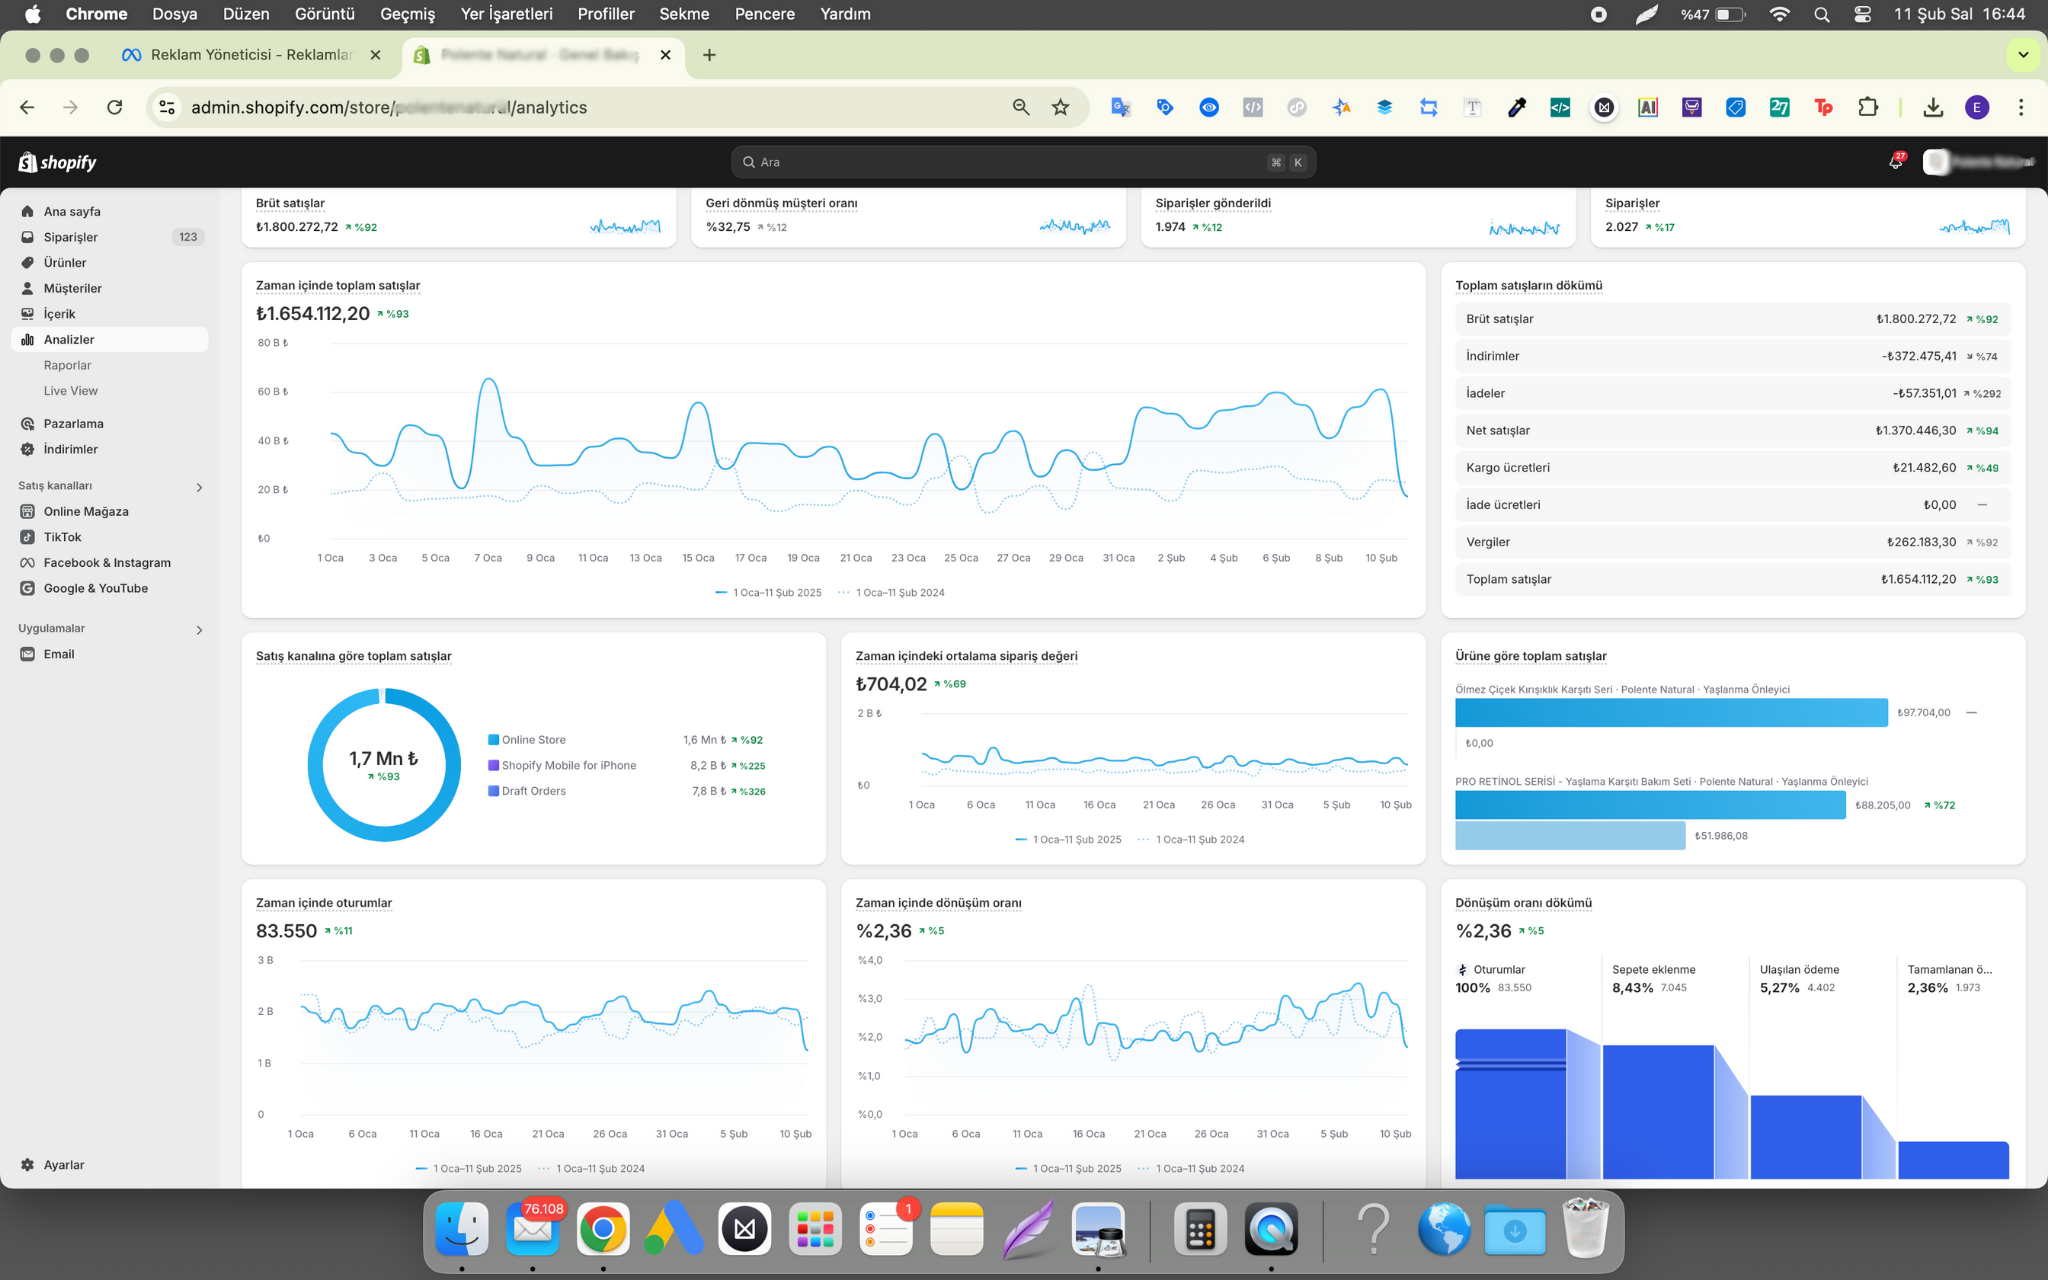Bookmark the page with the star icon

[1060, 107]
